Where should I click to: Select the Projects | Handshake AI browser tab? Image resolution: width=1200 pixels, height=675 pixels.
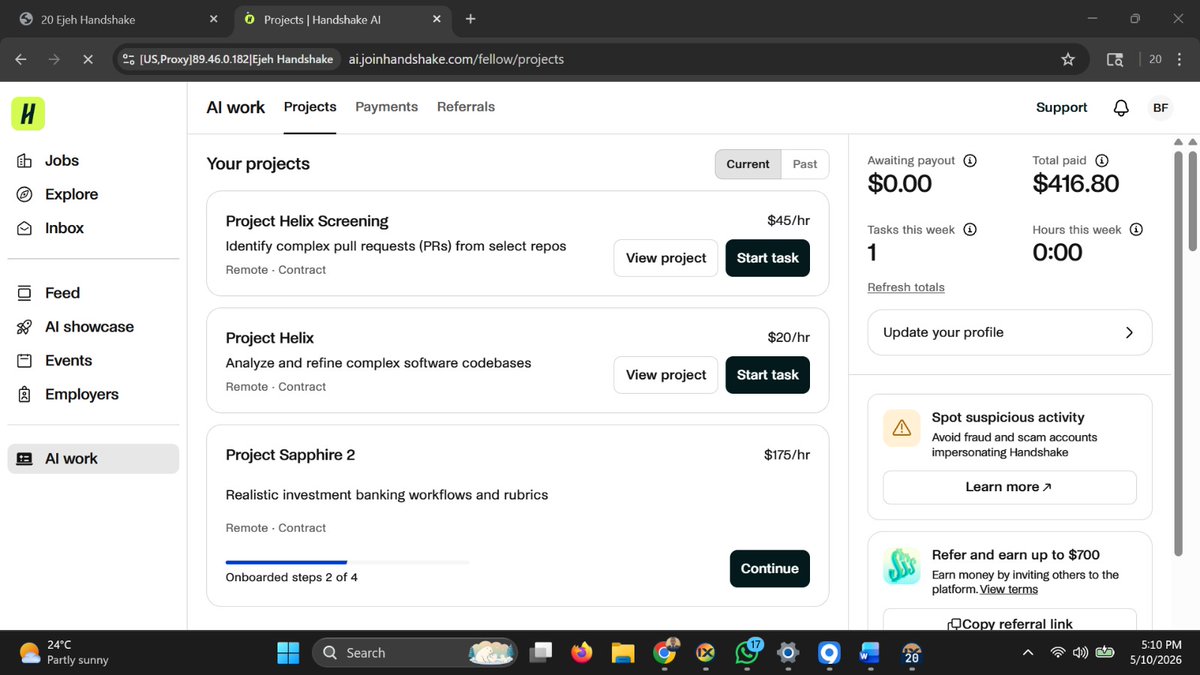(x=342, y=19)
